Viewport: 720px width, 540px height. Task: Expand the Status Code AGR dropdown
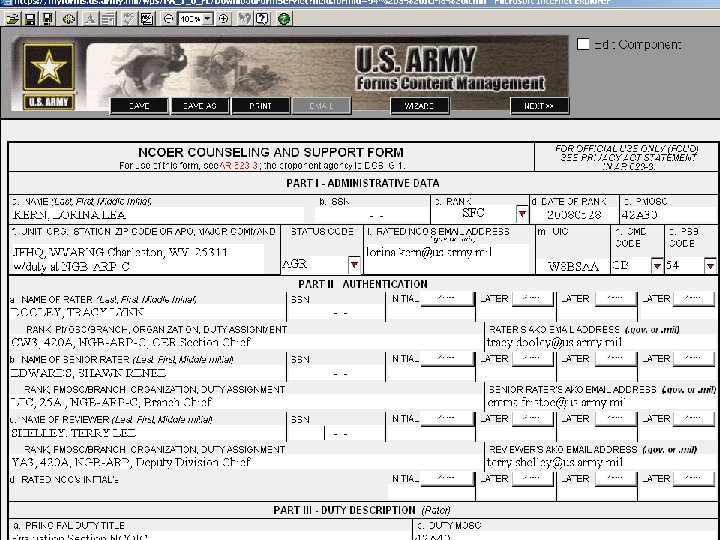point(354,264)
